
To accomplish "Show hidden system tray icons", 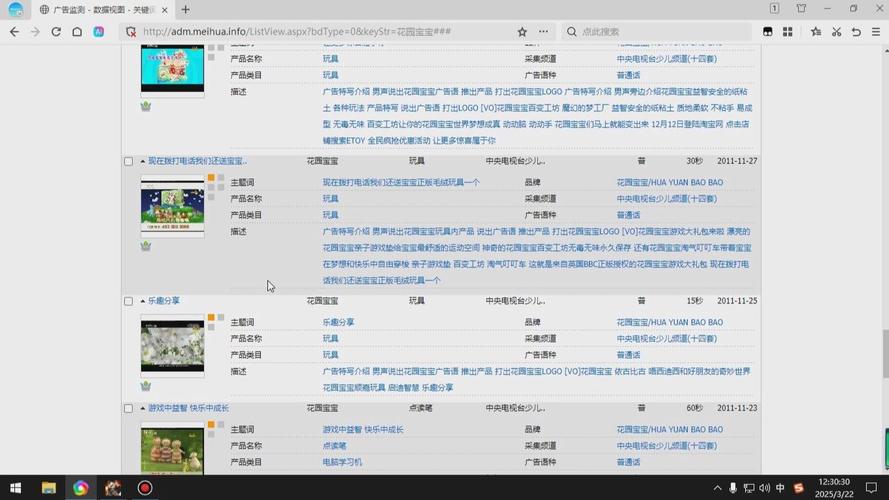I will (717, 488).
